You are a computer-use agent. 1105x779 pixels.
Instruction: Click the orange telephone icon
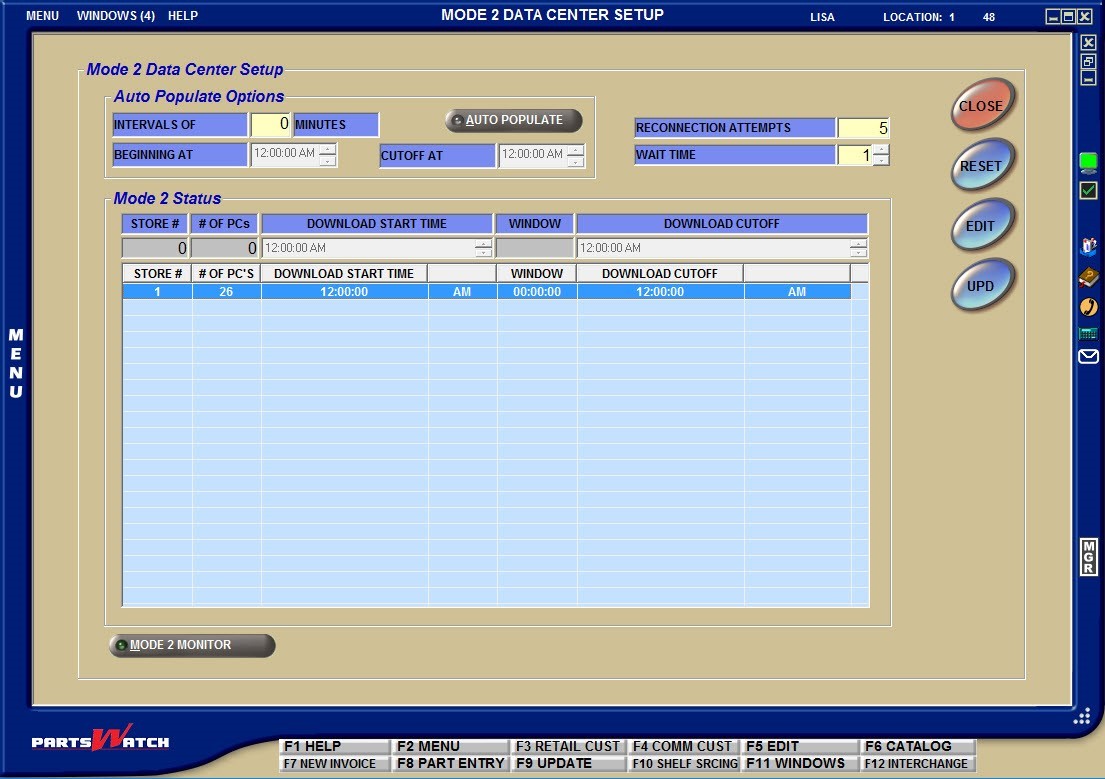1088,307
